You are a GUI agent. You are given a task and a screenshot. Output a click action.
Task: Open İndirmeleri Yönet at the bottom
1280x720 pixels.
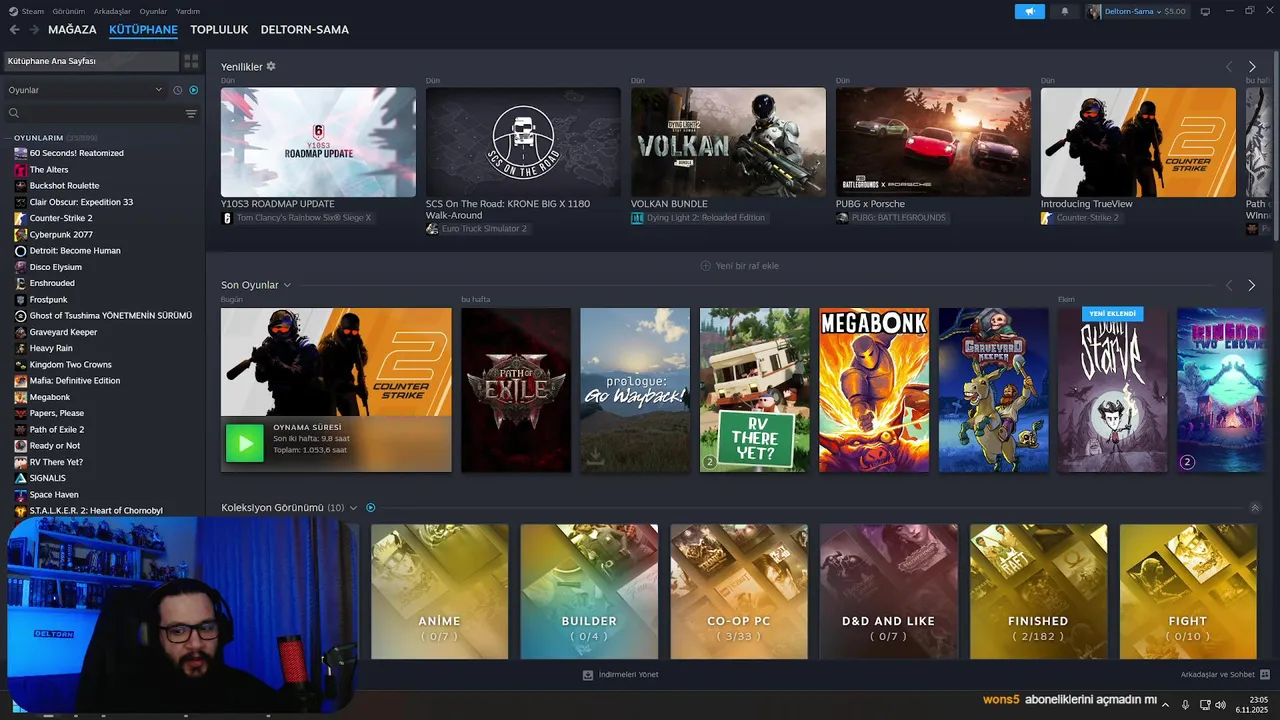(x=621, y=675)
